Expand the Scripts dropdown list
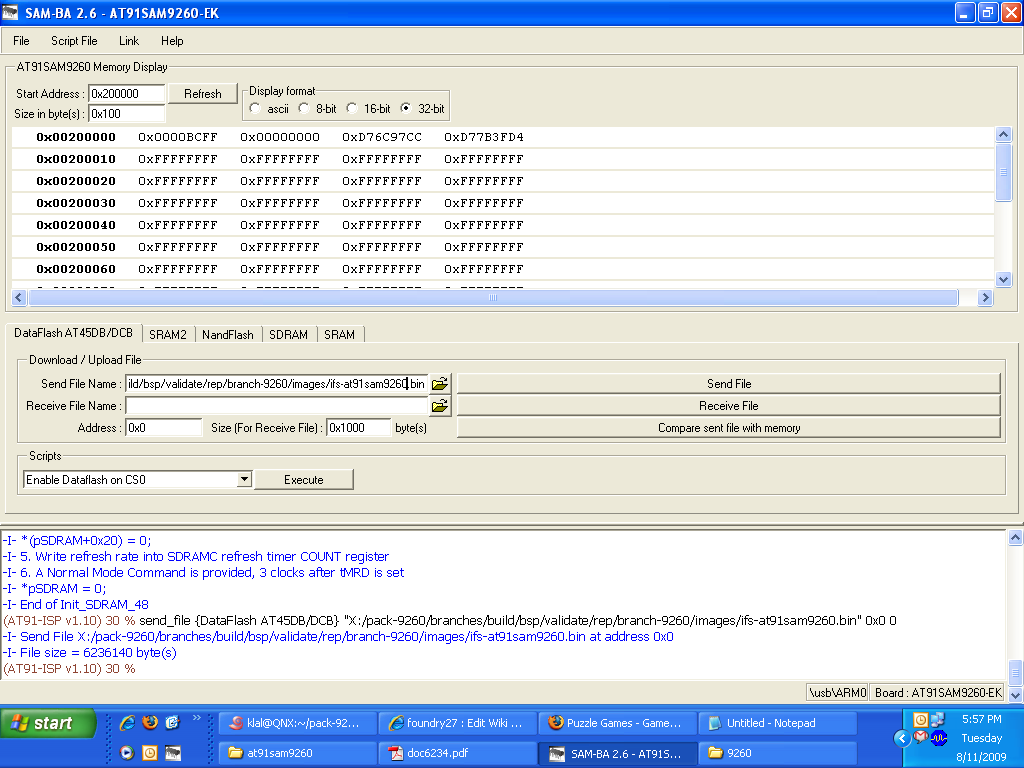 point(244,480)
